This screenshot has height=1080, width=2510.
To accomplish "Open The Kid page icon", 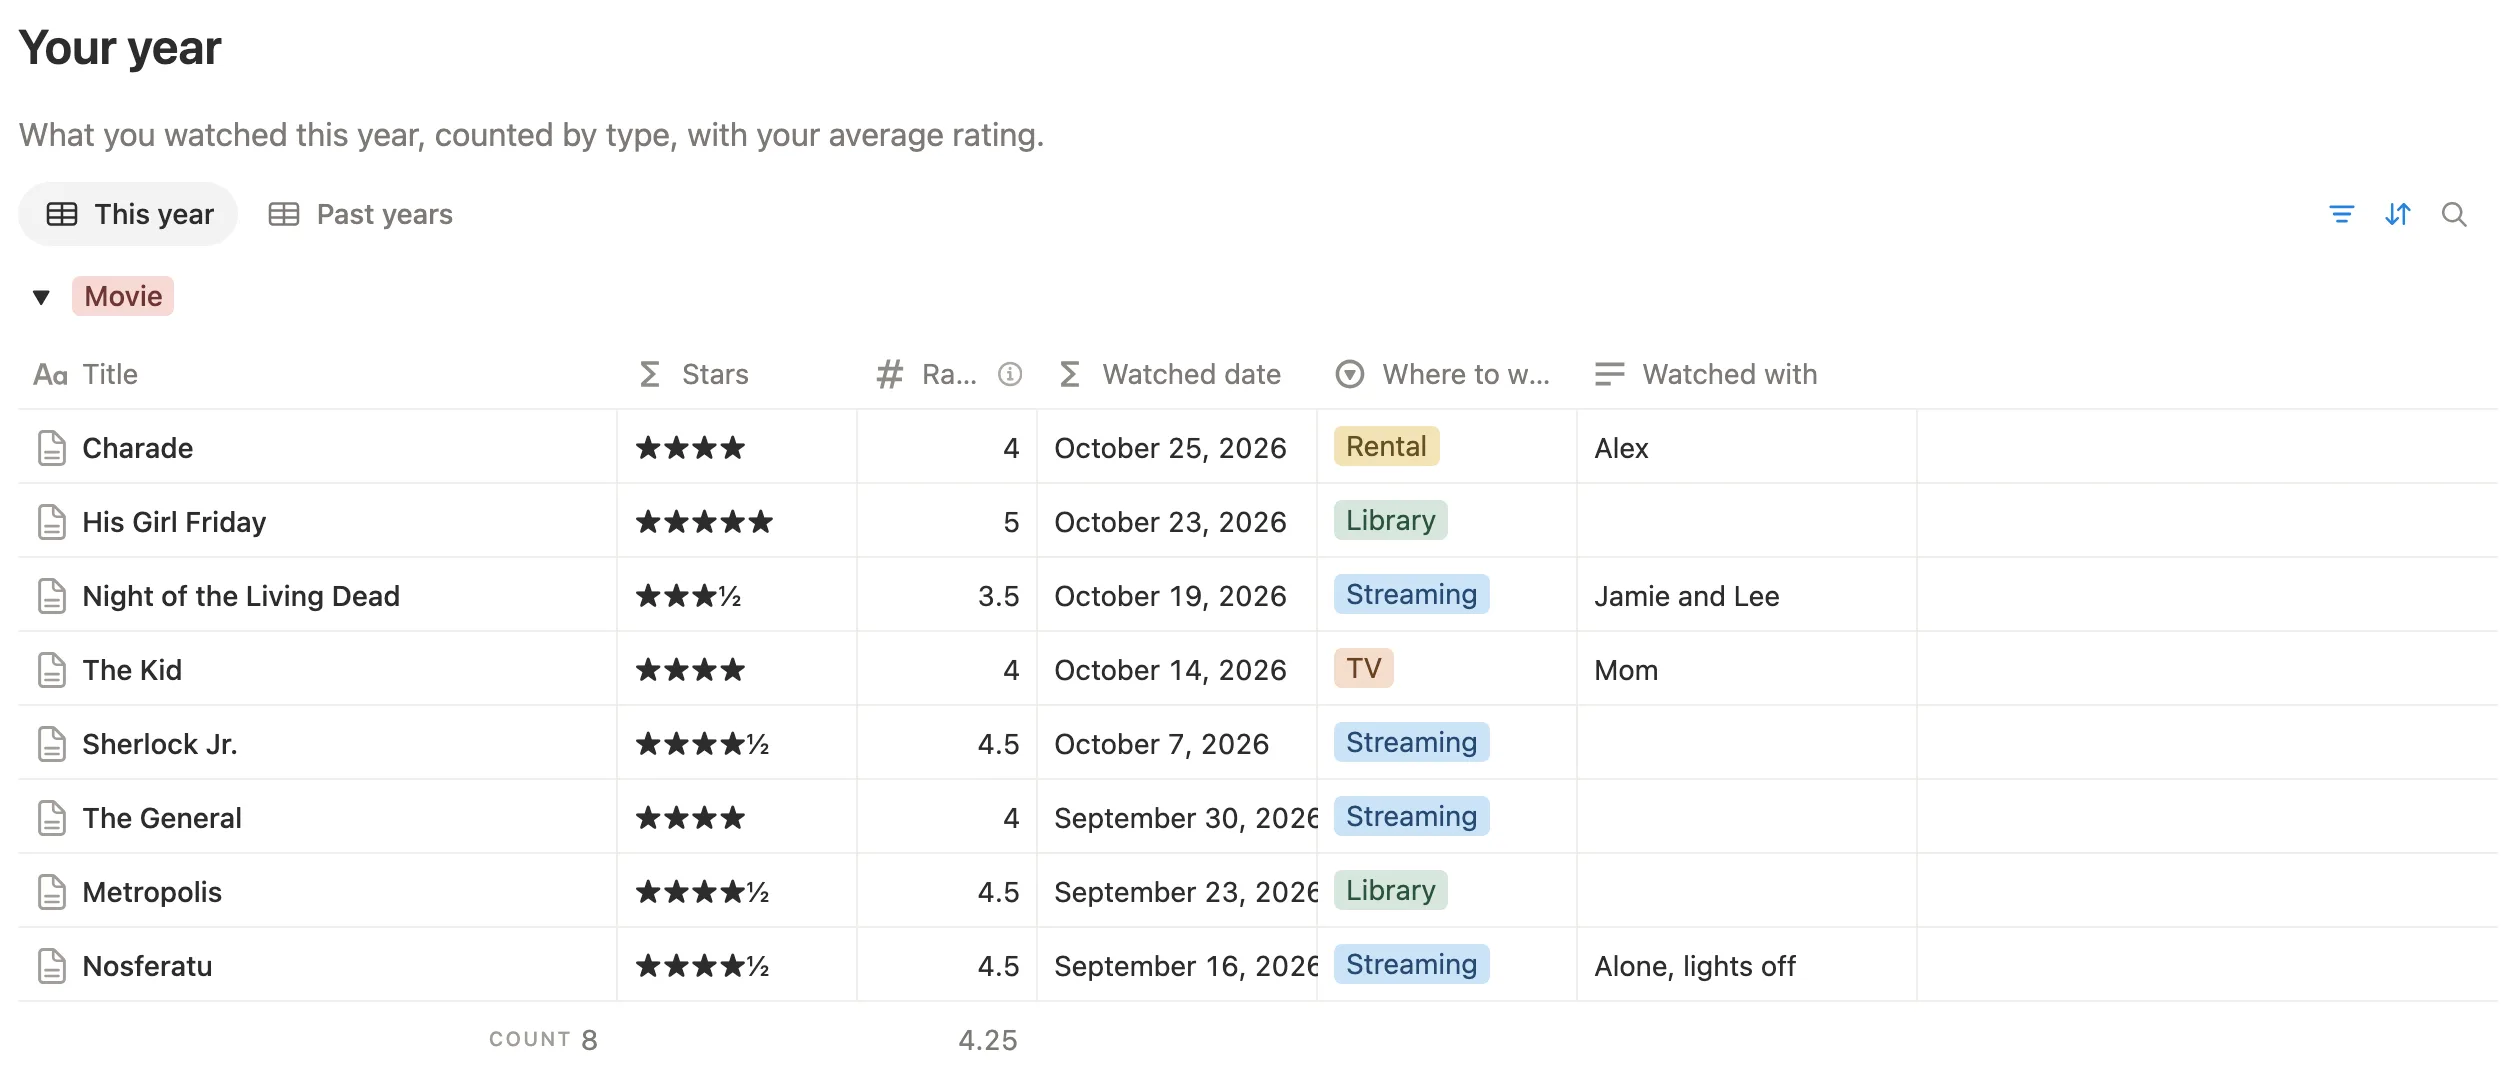I will pyautogui.click(x=52, y=670).
